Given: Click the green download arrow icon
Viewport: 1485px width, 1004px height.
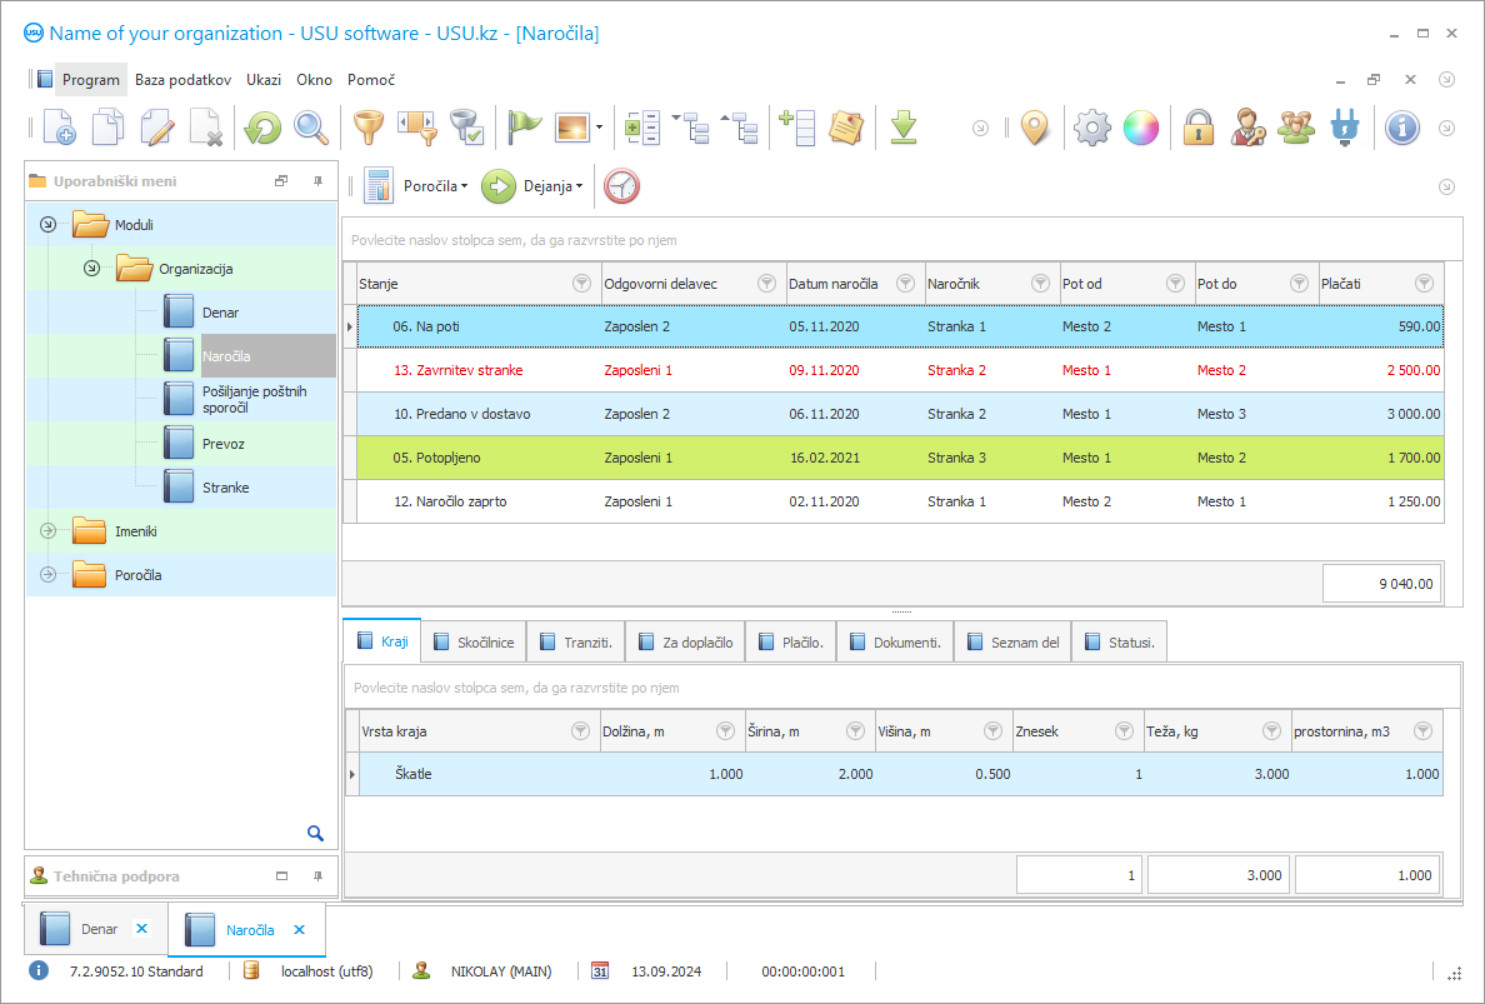Looking at the screenshot, I should pos(903,128).
